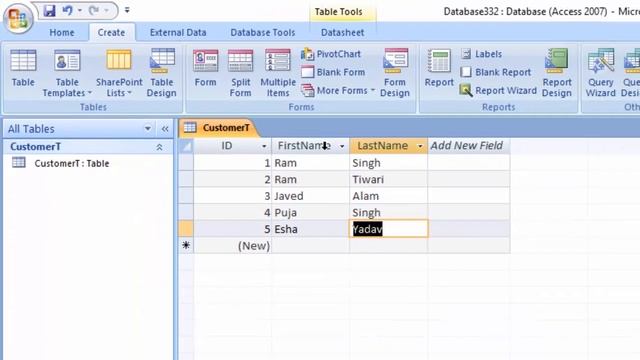Open the Undo history dropdown arrow

point(80,11)
